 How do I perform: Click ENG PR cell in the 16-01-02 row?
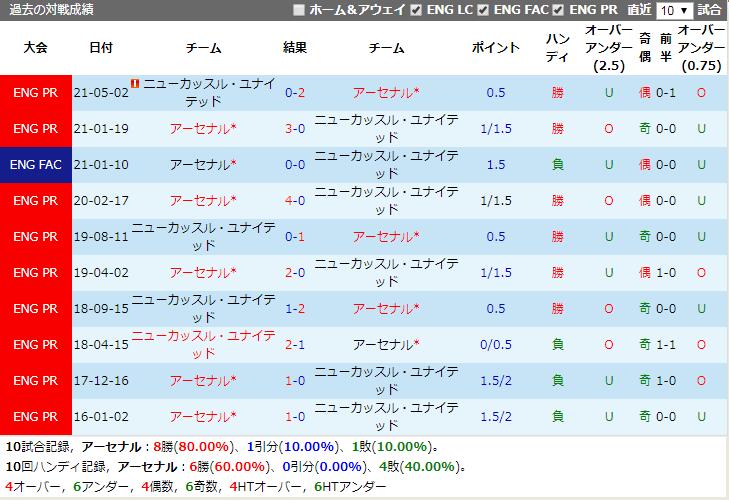[x=36, y=417]
